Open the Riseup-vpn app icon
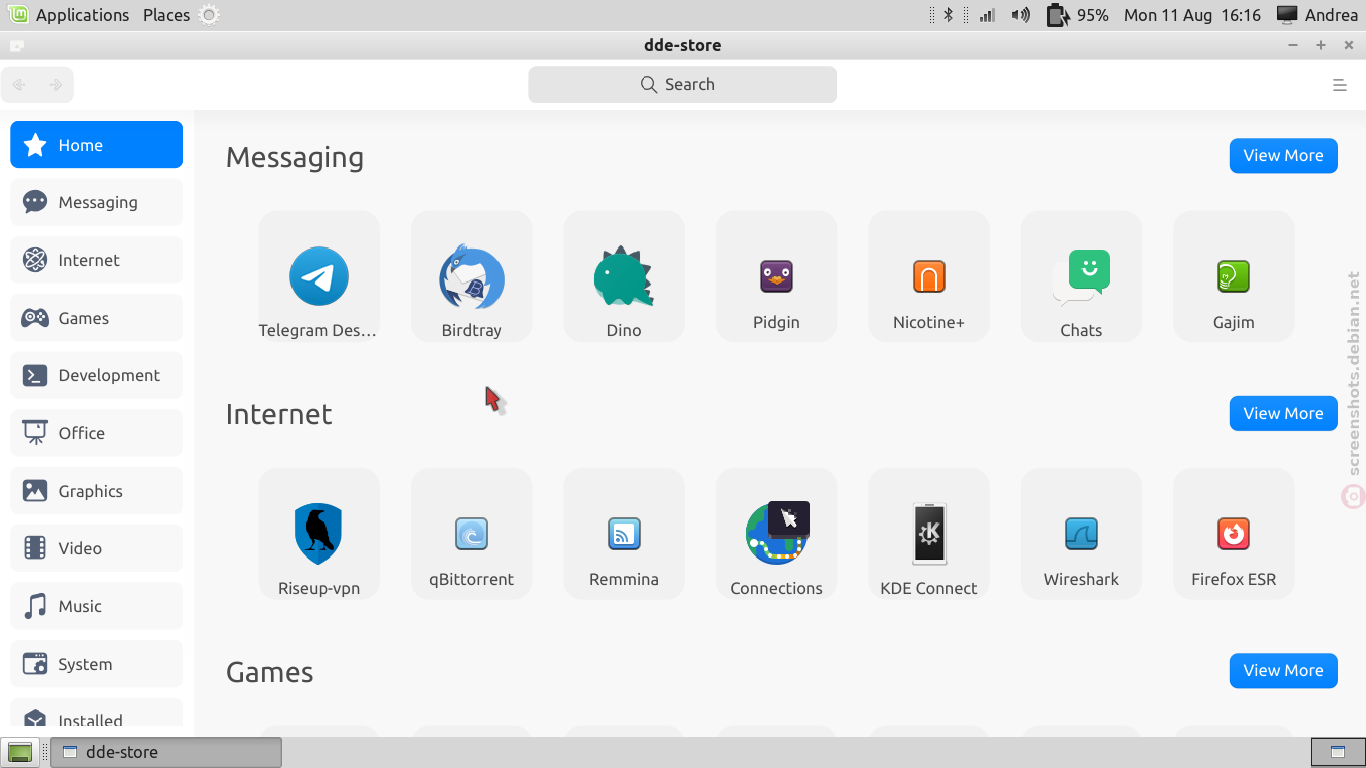 319,534
